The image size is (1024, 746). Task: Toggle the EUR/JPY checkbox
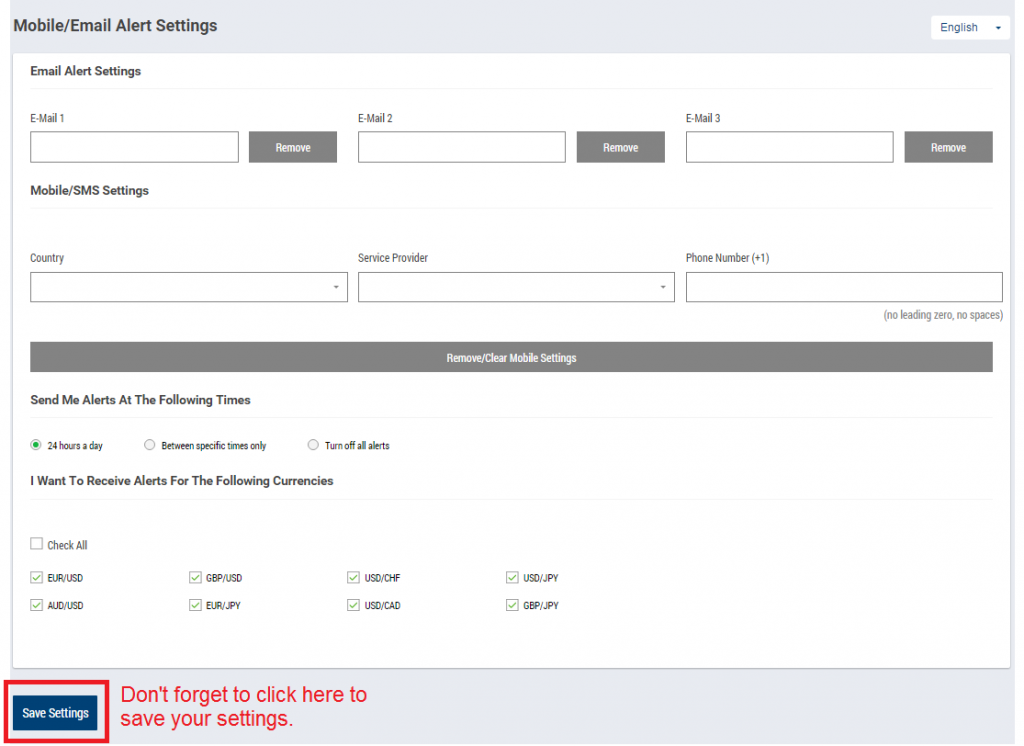tap(195, 605)
